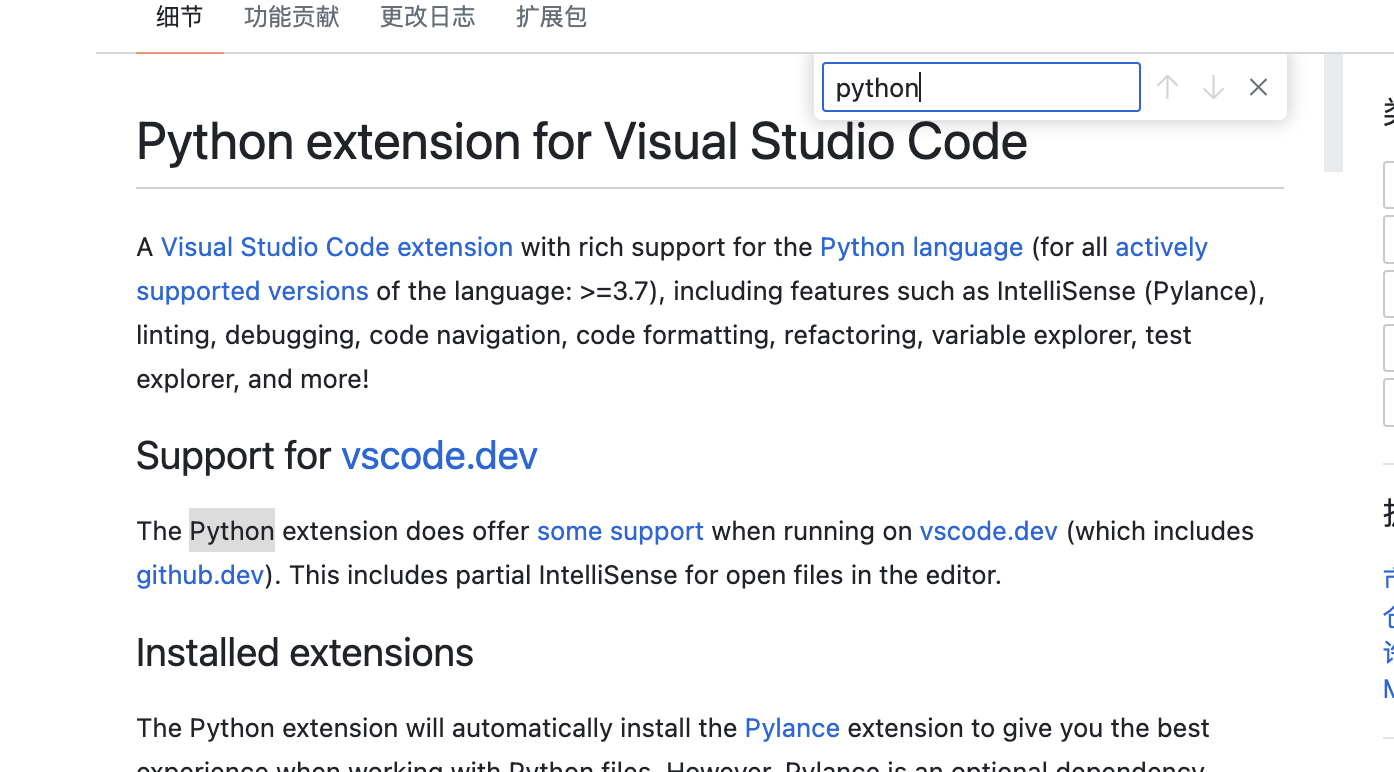Click the 'actively supported versions' link
The width and height of the screenshot is (1394, 772).
pos(1161,247)
